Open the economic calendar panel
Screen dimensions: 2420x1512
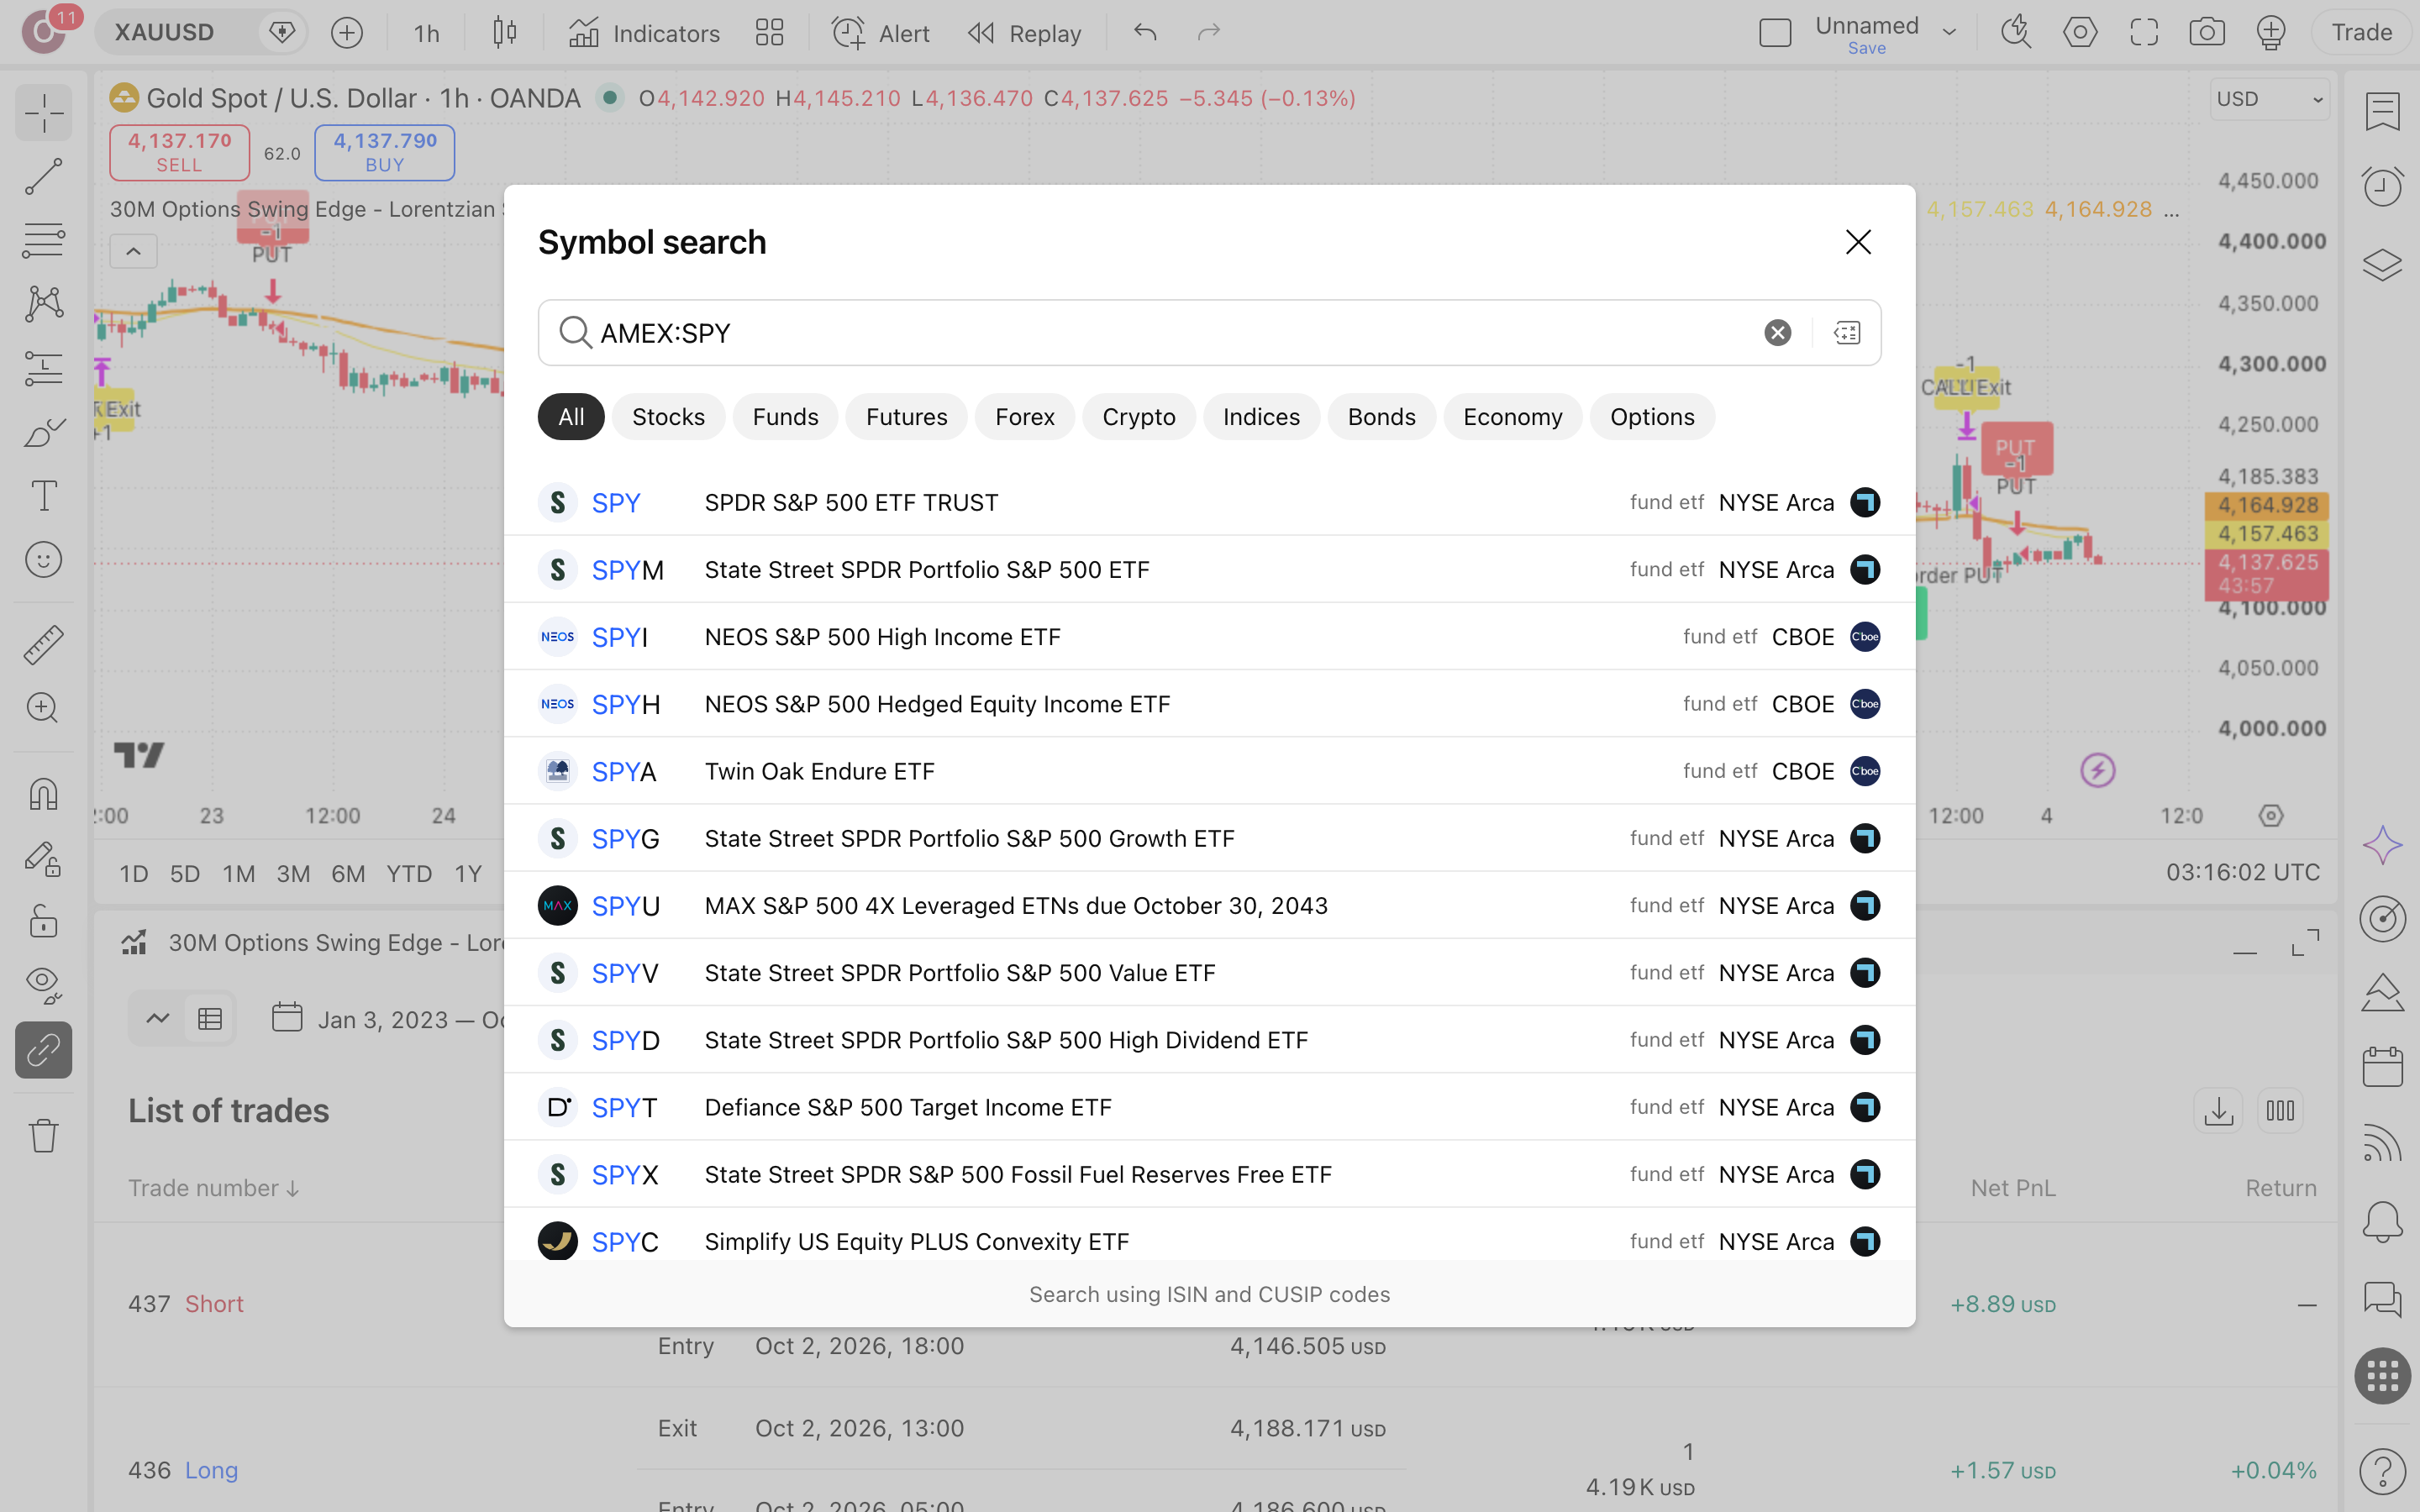click(2382, 1067)
